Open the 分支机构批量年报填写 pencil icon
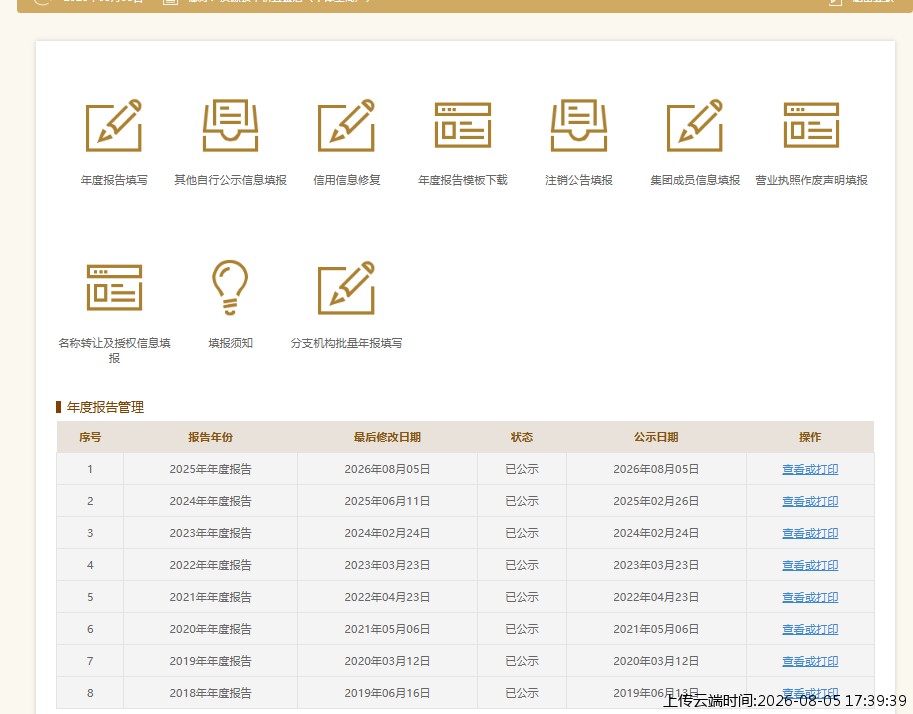This screenshot has width=913, height=714. (346, 288)
